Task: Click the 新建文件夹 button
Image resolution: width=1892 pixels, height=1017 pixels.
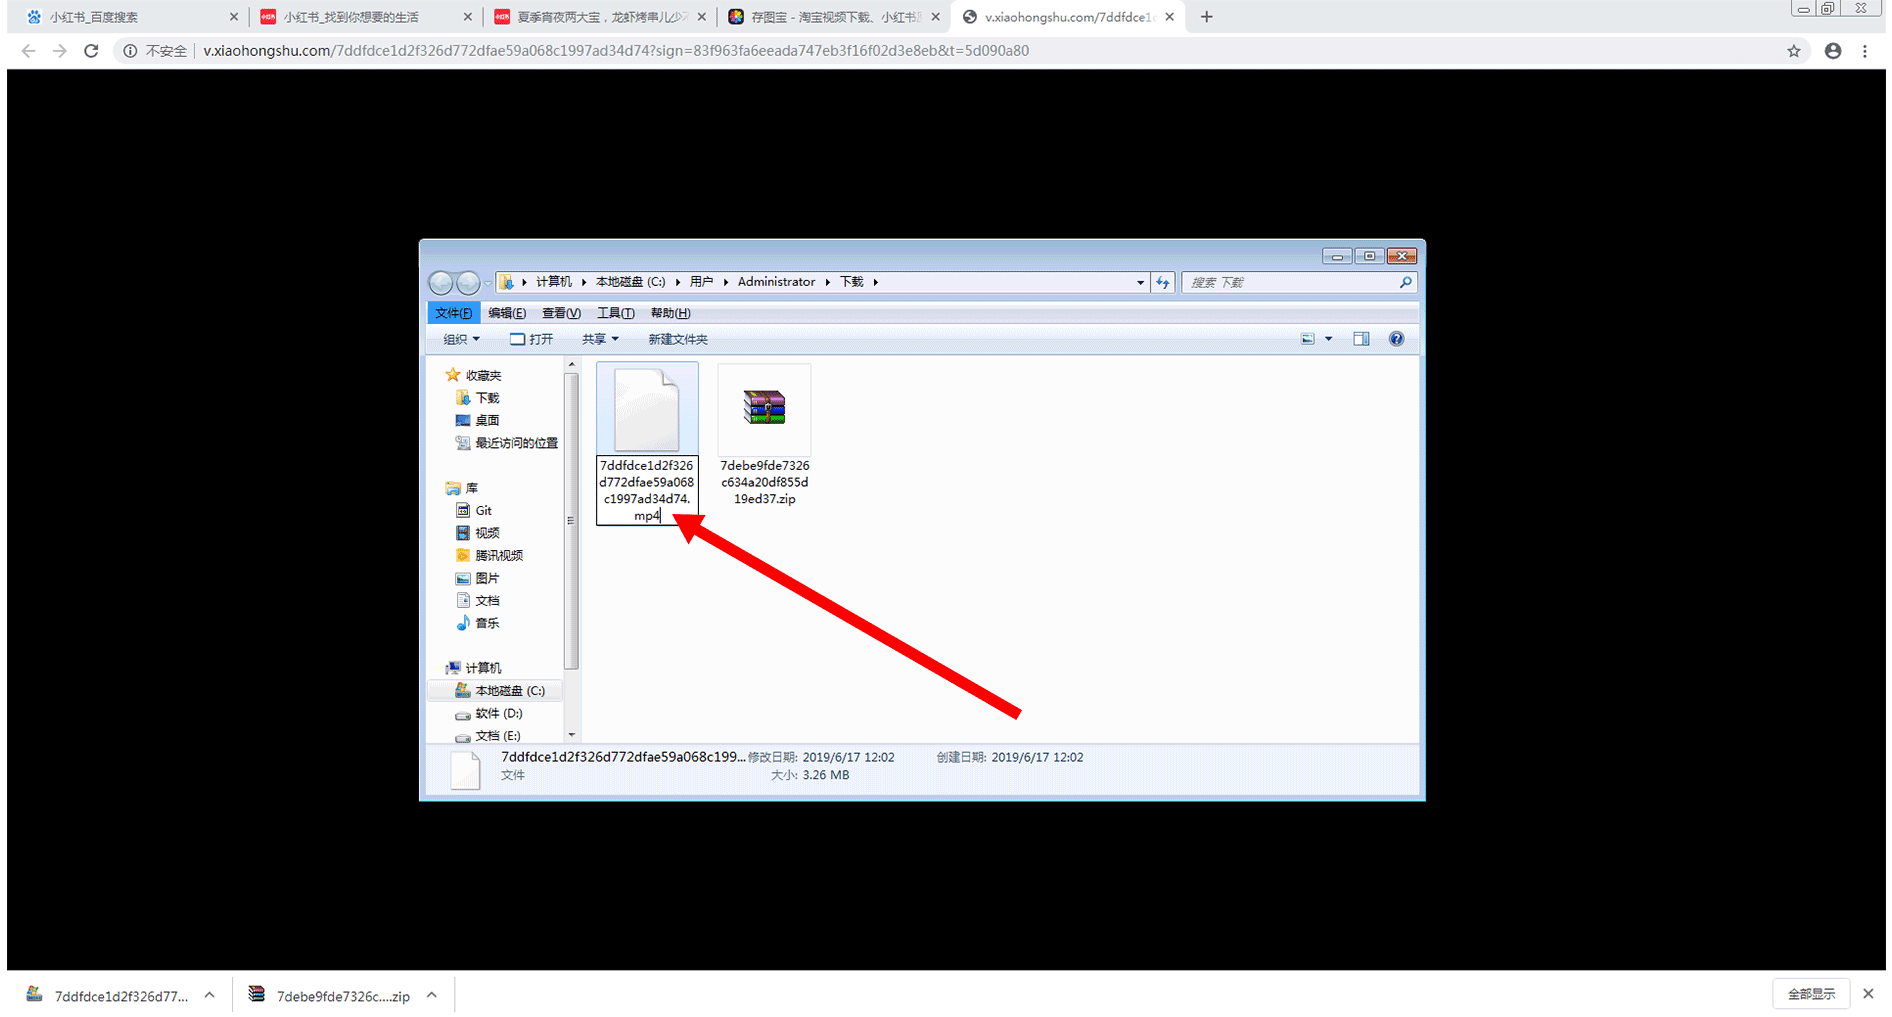Action: tap(677, 339)
